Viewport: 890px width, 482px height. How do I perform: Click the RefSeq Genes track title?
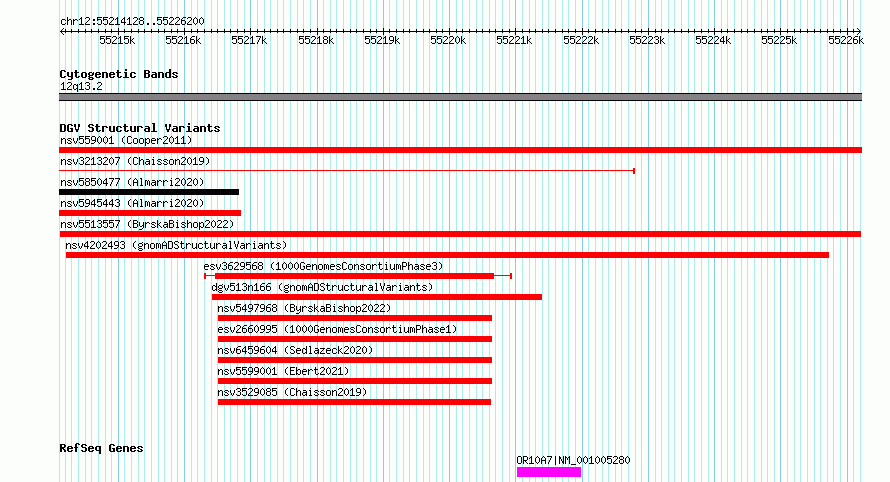(x=101, y=448)
